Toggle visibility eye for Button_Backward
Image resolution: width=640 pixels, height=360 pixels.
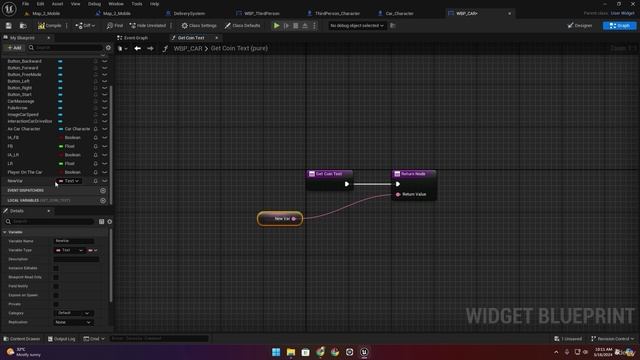point(105,61)
